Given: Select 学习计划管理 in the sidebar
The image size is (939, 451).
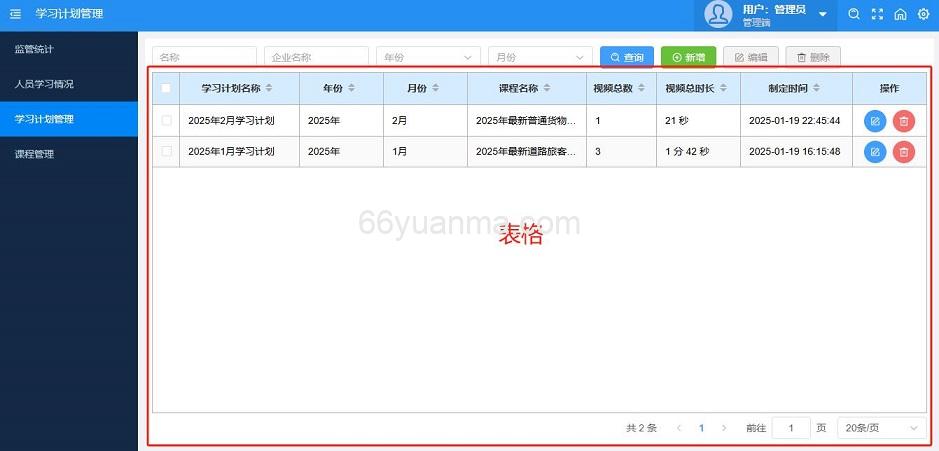Looking at the screenshot, I should click(69, 119).
